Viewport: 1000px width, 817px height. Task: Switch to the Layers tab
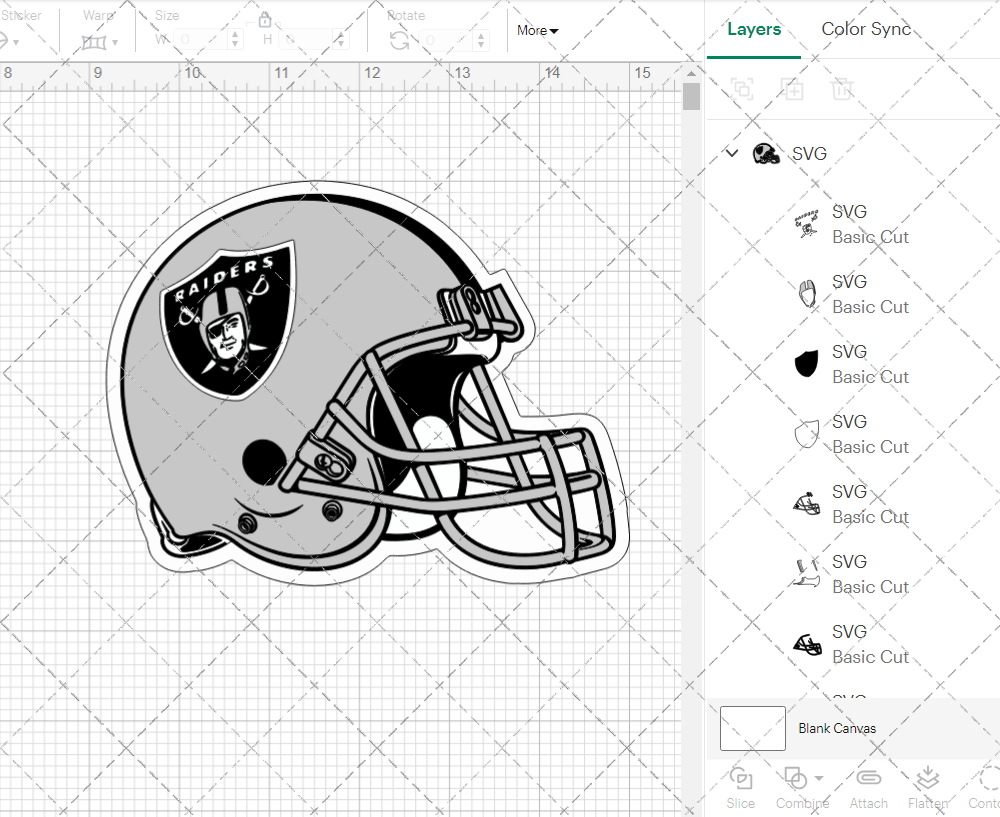754,29
